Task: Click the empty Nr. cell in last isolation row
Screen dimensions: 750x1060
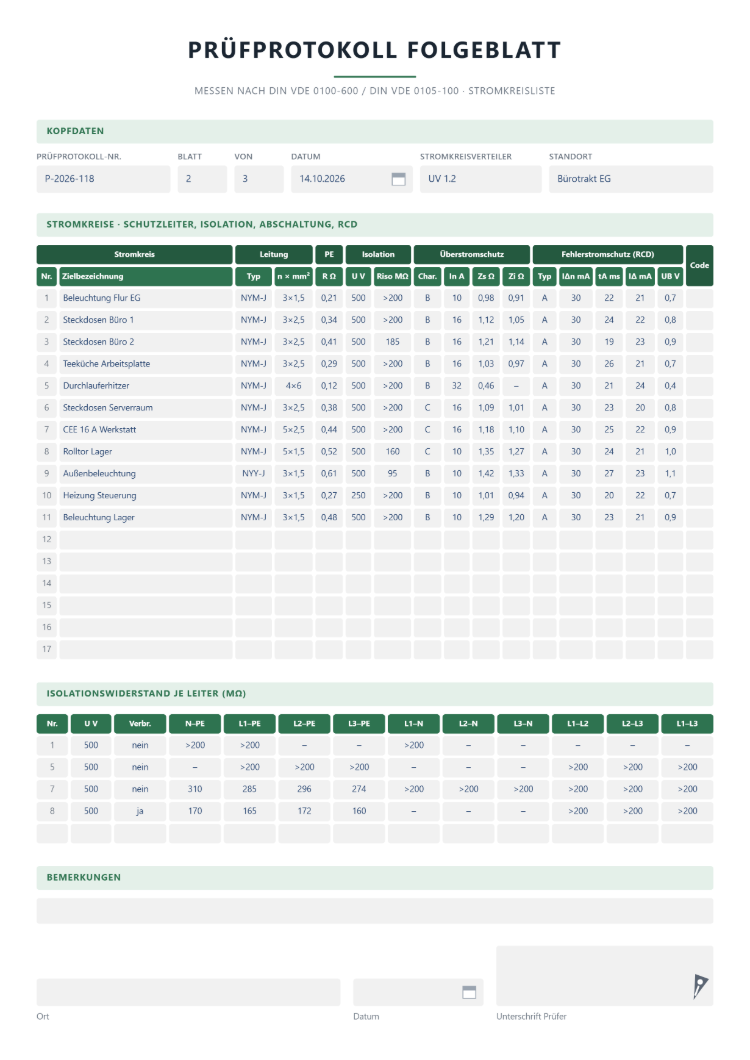Action: [52, 834]
